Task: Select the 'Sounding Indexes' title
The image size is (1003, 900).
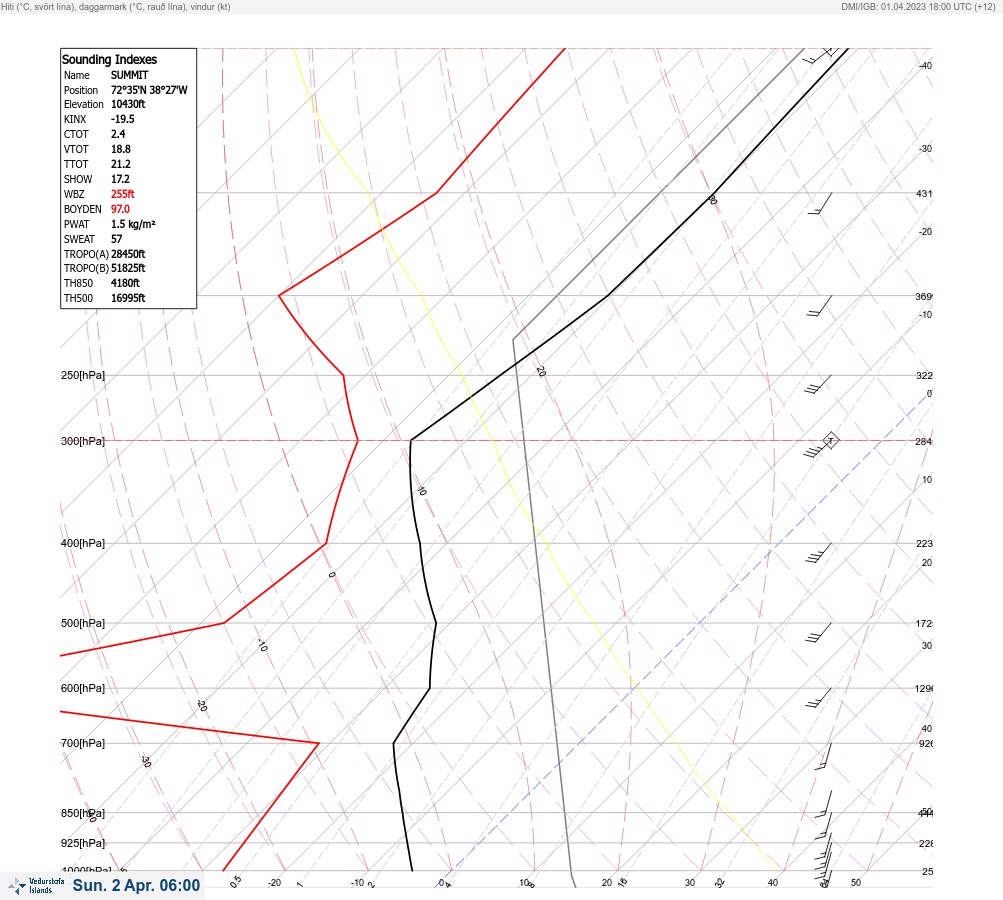Action: pyautogui.click(x=109, y=59)
